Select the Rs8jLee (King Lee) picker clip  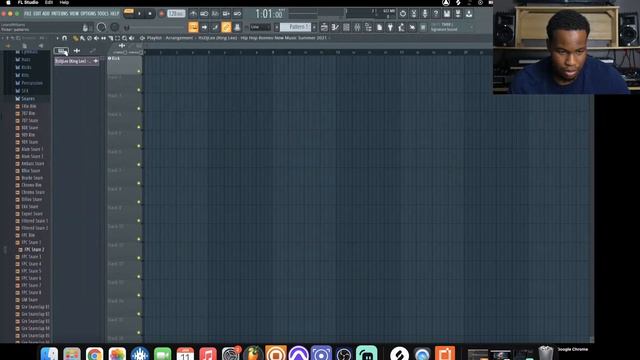pos(77,61)
